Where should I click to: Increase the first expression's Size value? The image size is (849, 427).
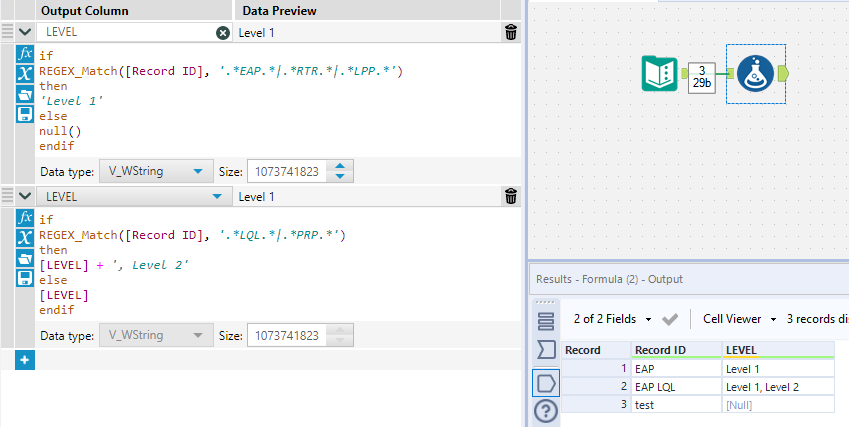(342, 166)
